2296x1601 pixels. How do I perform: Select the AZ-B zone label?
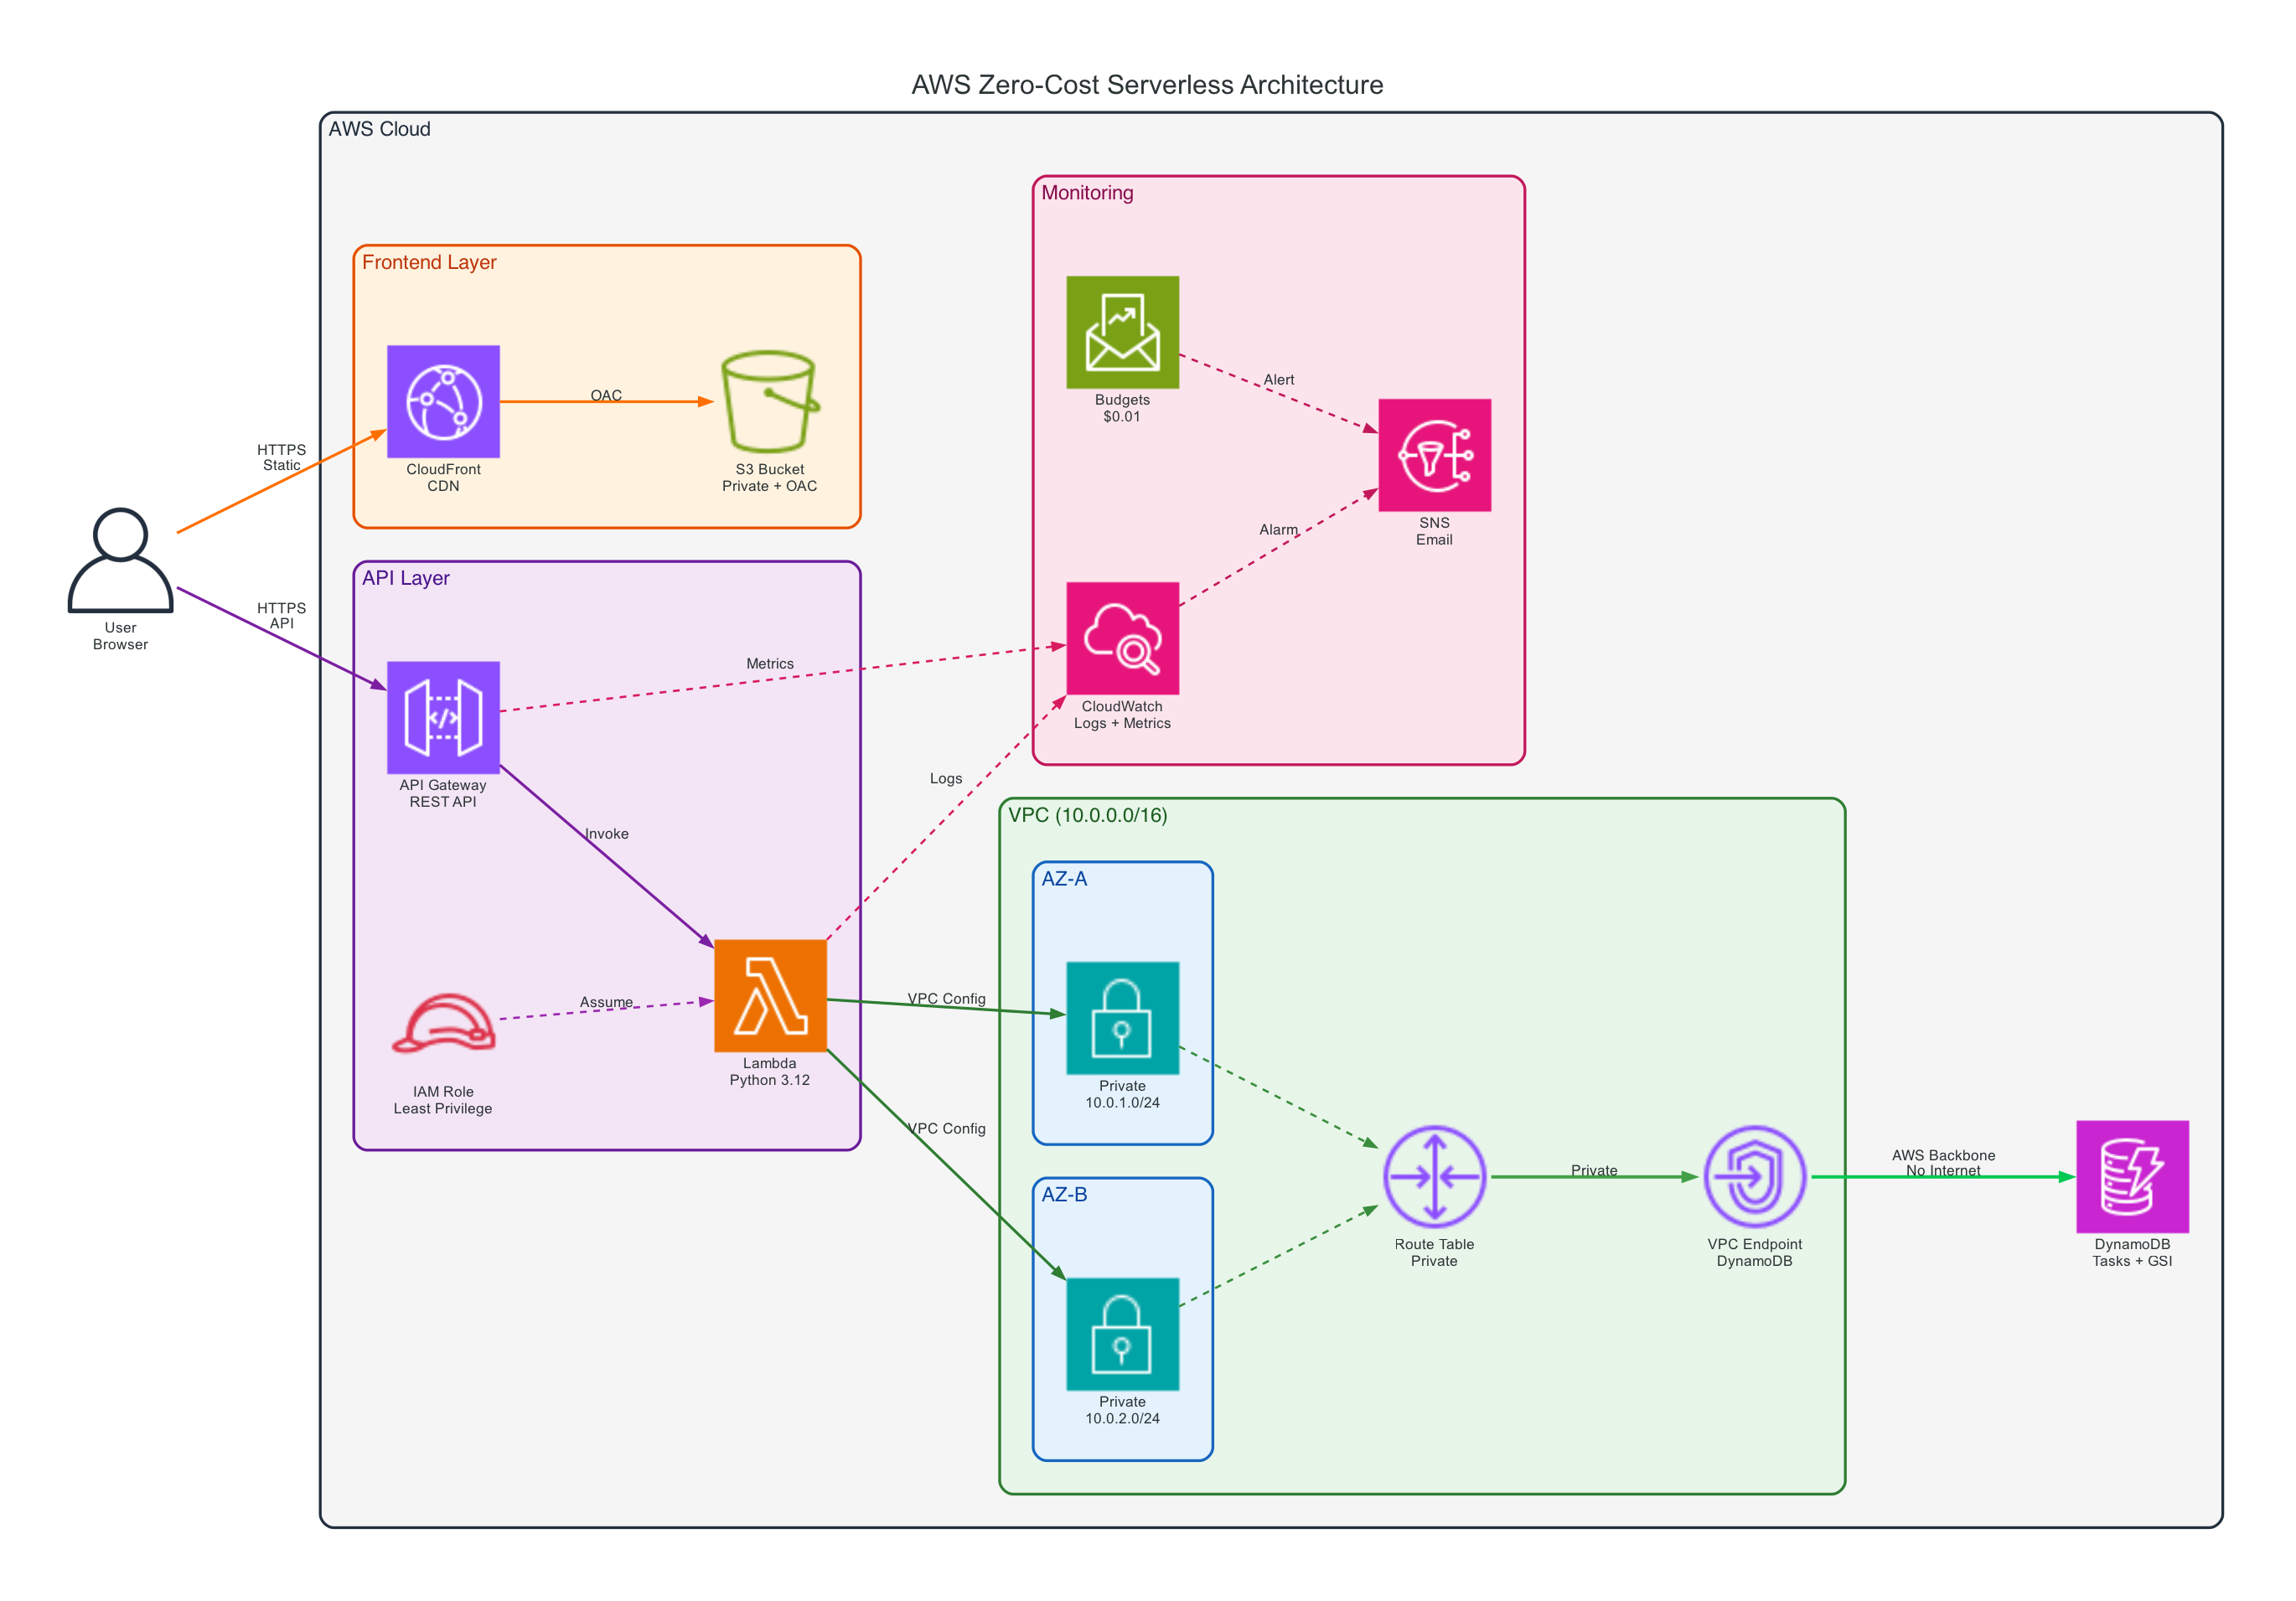point(1064,1194)
